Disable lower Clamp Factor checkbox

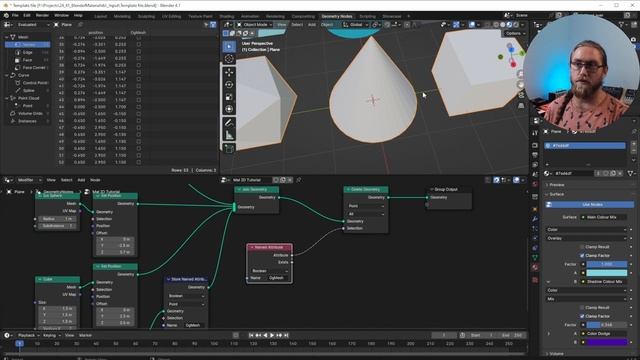(582, 316)
